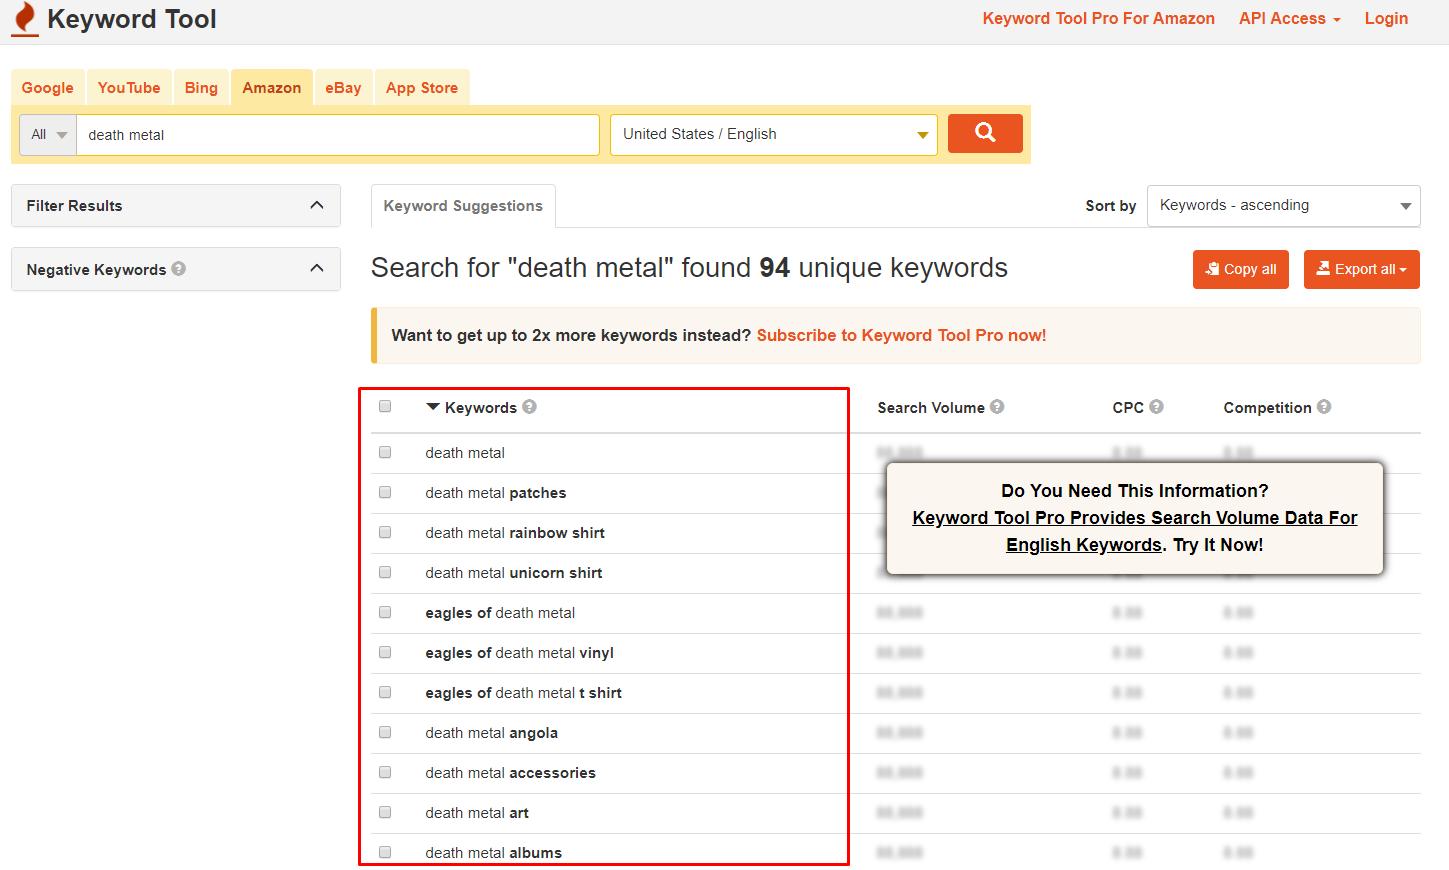Click help icon beside CPC header
Viewport: 1449px width, 870px height.
pyautogui.click(x=1156, y=406)
